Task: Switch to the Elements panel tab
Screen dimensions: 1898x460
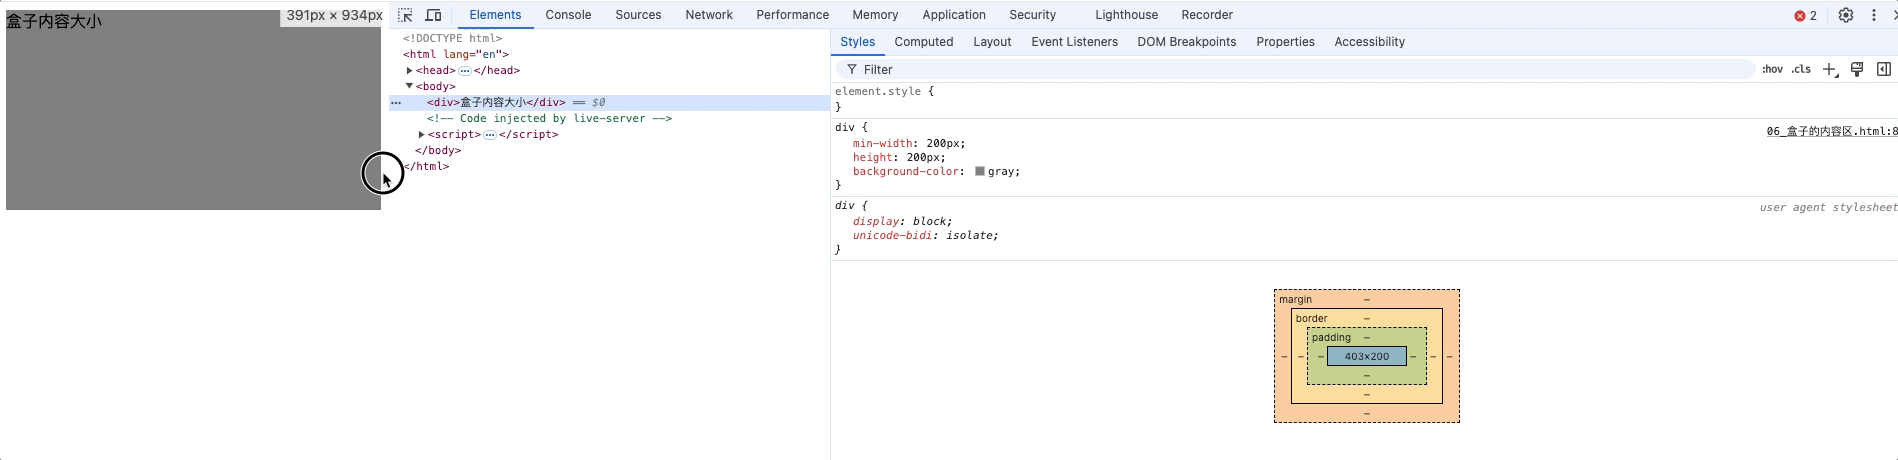Action: tap(495, 15)
